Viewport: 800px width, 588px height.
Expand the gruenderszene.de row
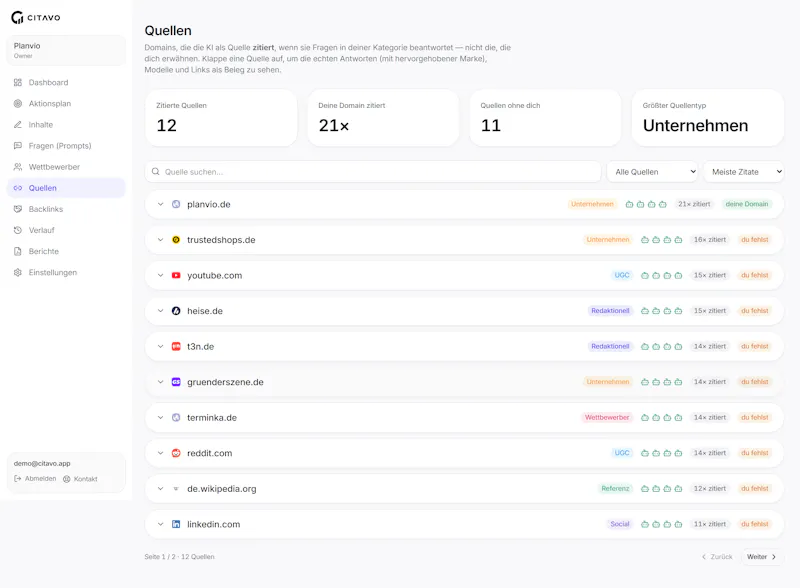tap(160, 382)
